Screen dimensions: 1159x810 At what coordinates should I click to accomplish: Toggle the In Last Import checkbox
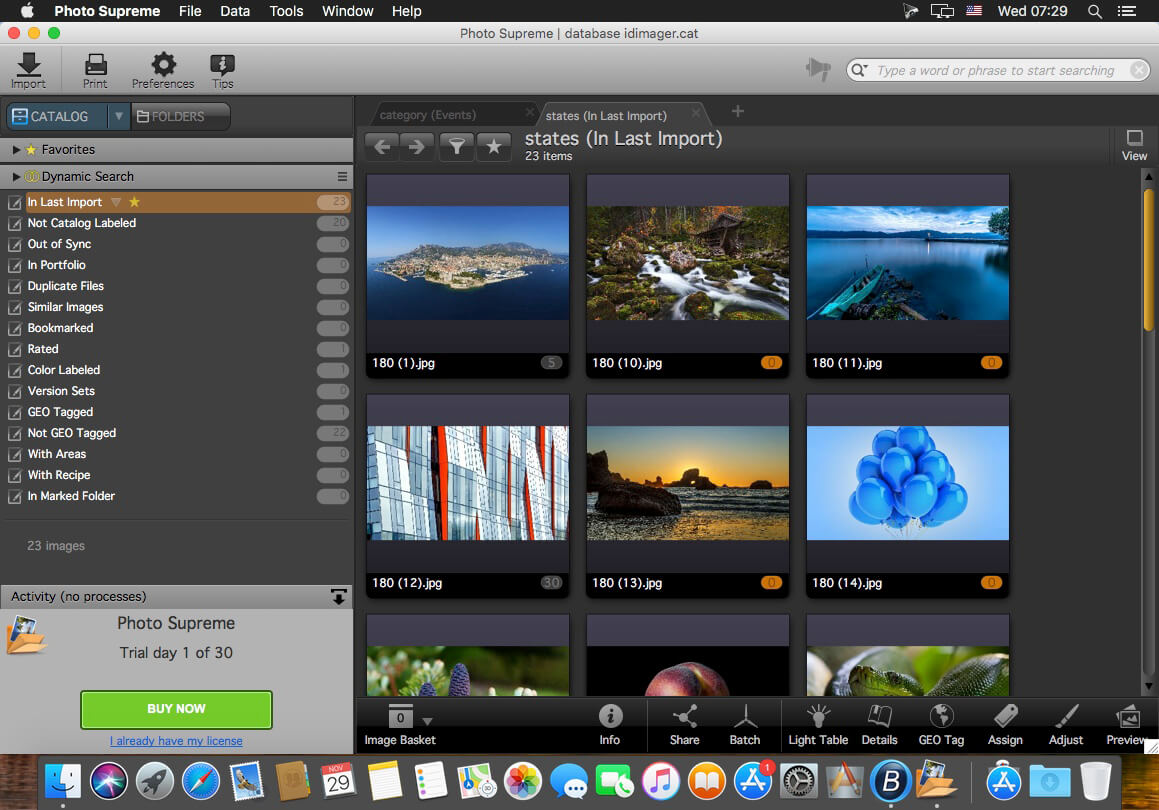14,202
